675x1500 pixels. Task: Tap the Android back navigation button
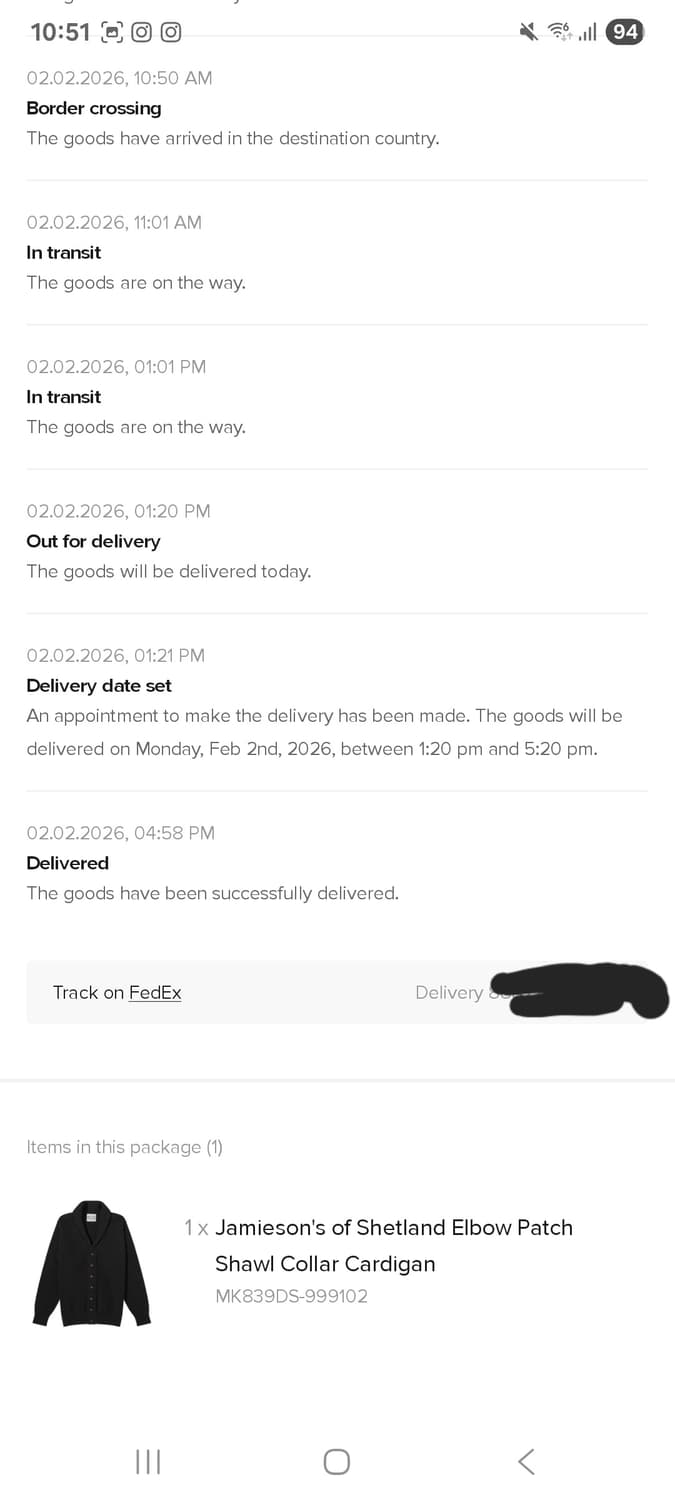(526, 1462)
